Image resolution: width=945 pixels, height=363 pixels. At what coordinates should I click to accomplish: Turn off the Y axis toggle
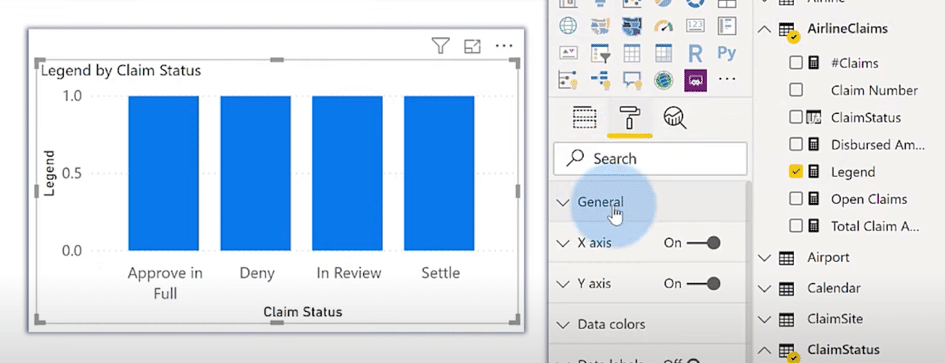pyautogui.click(x=703, y=283)
